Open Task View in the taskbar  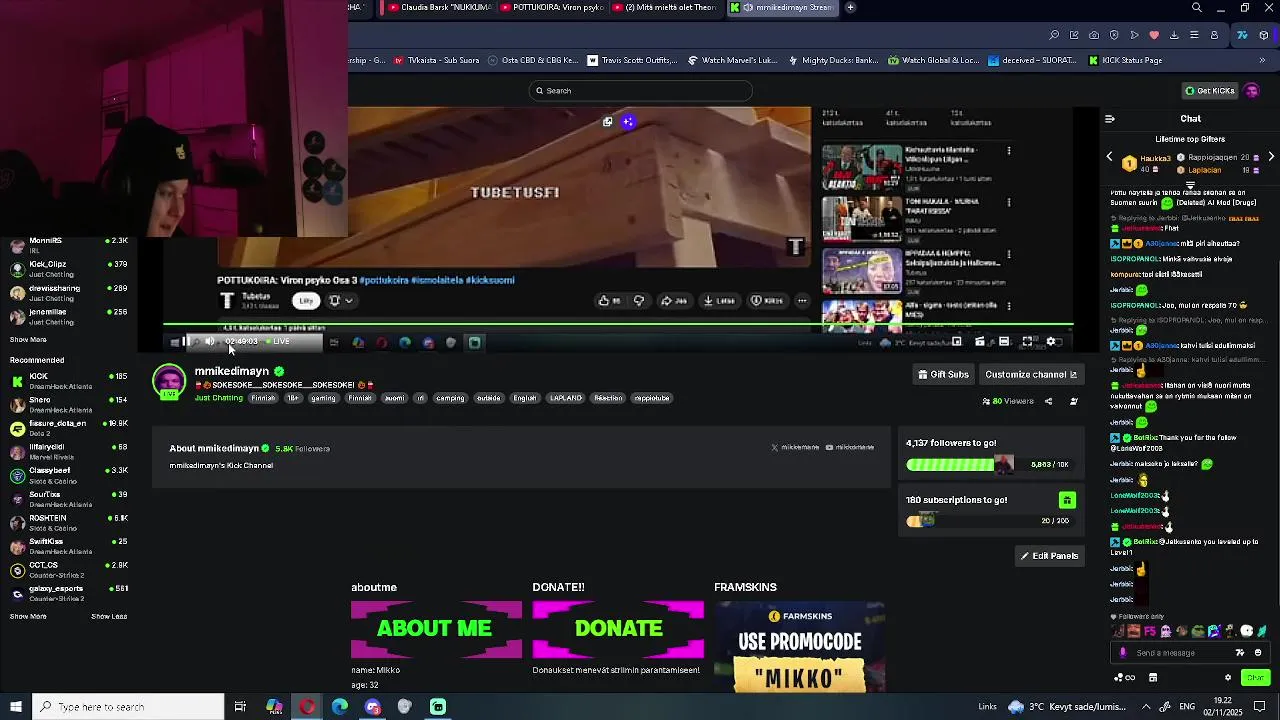pos(240,707)
